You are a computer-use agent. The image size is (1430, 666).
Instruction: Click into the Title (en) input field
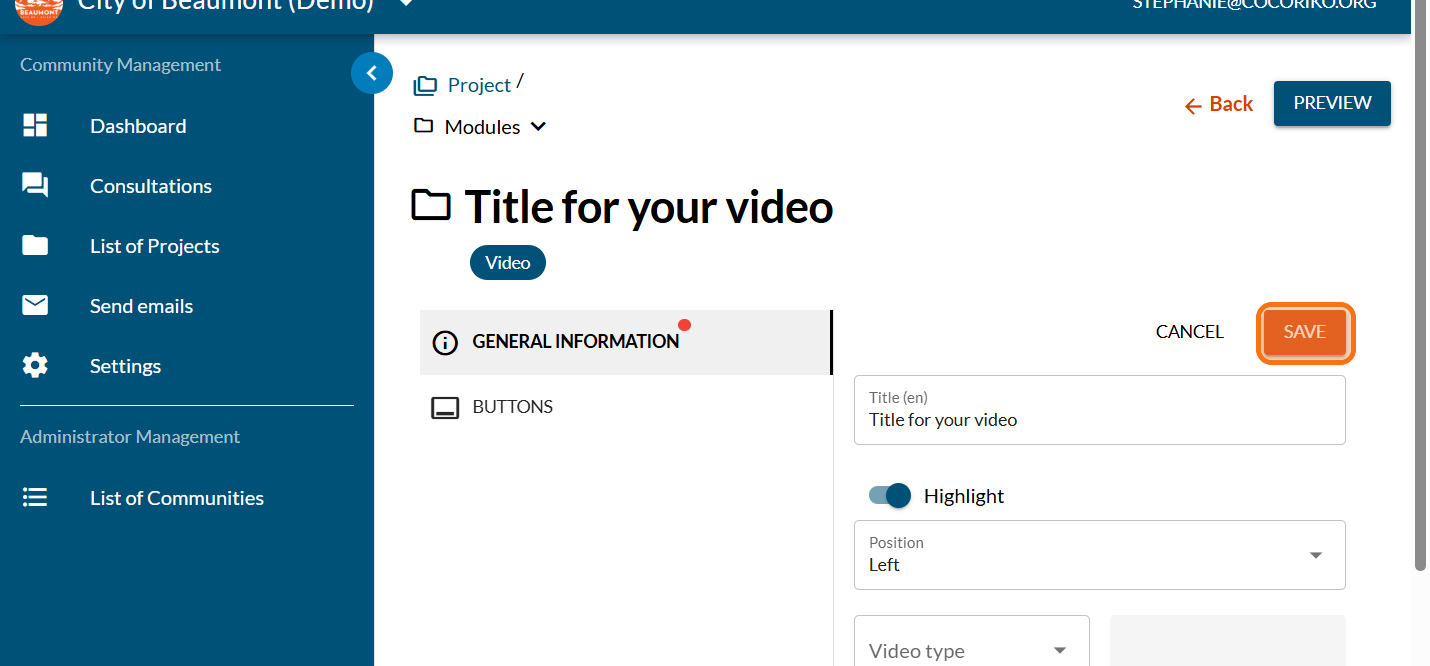[1099, 420]
